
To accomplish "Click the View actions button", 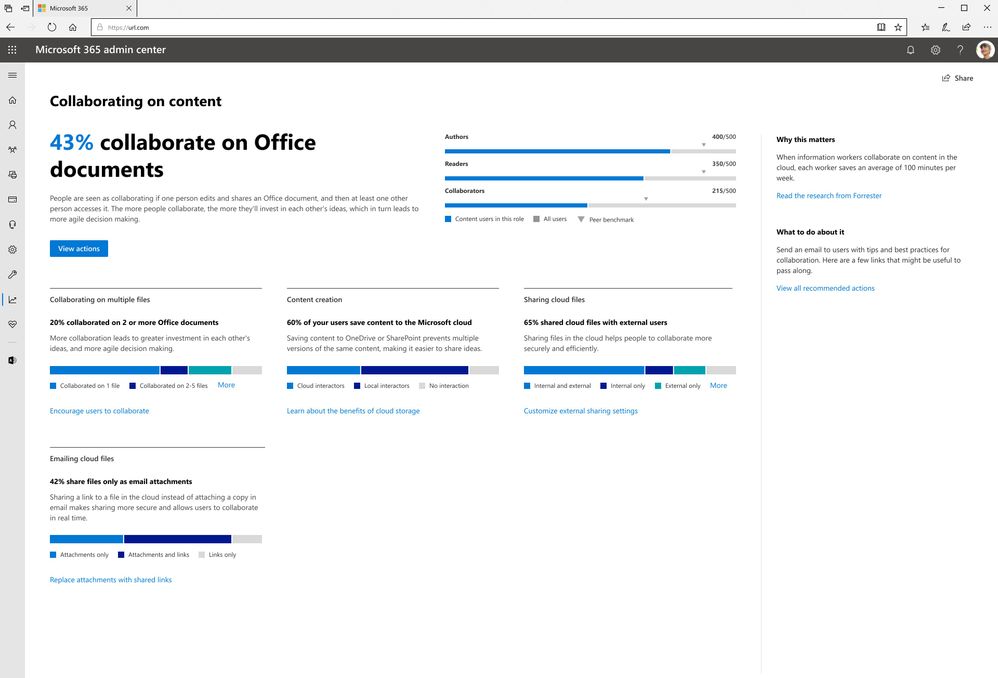I will coord(79,248).
